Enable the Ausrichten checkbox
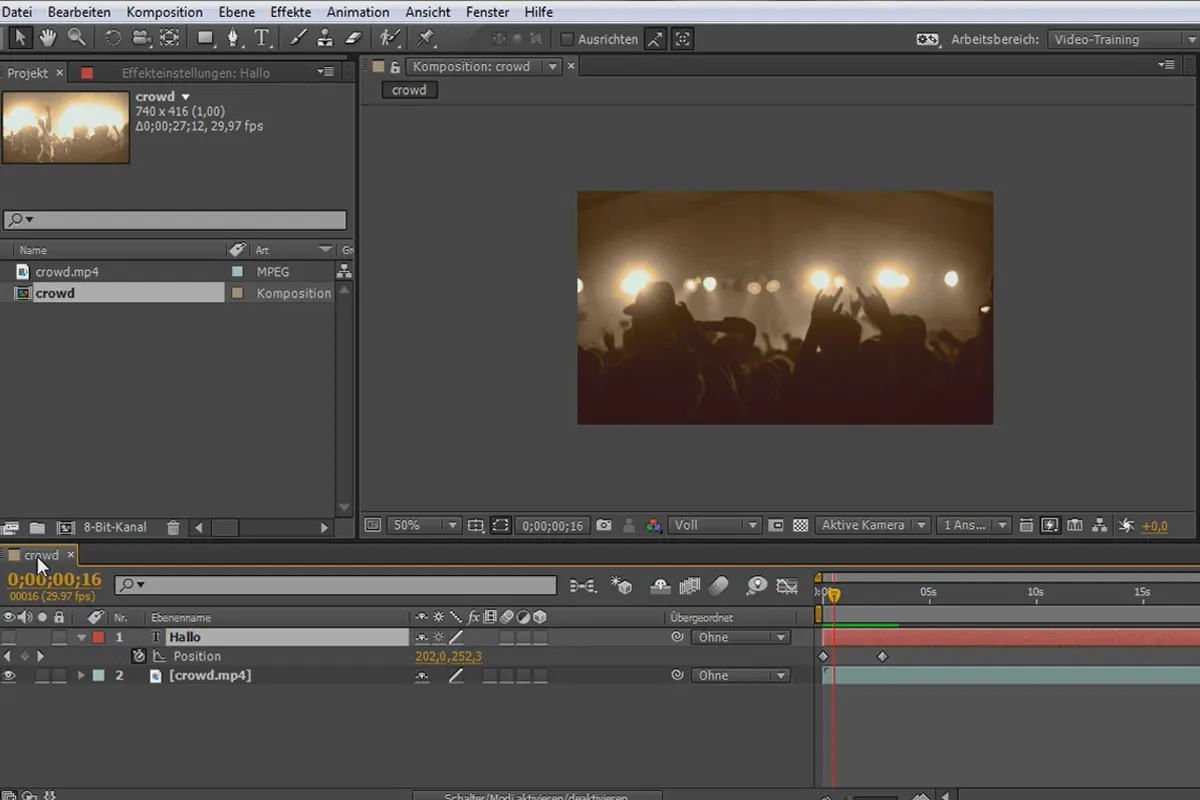 click(567, 39)
